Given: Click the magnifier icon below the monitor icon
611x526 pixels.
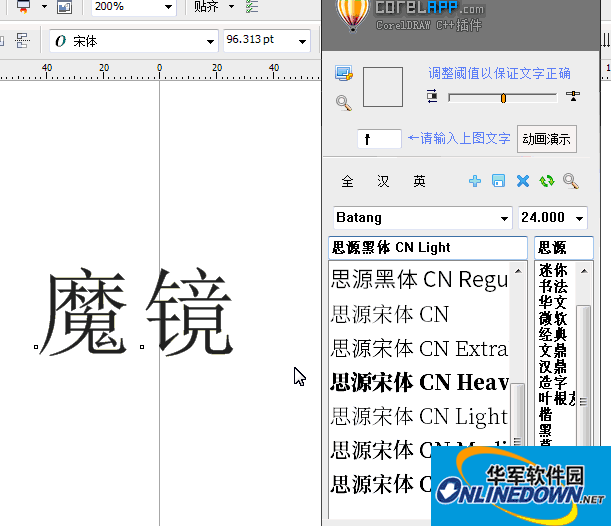Looking at the screenshot, I should (x=344, y=103).
